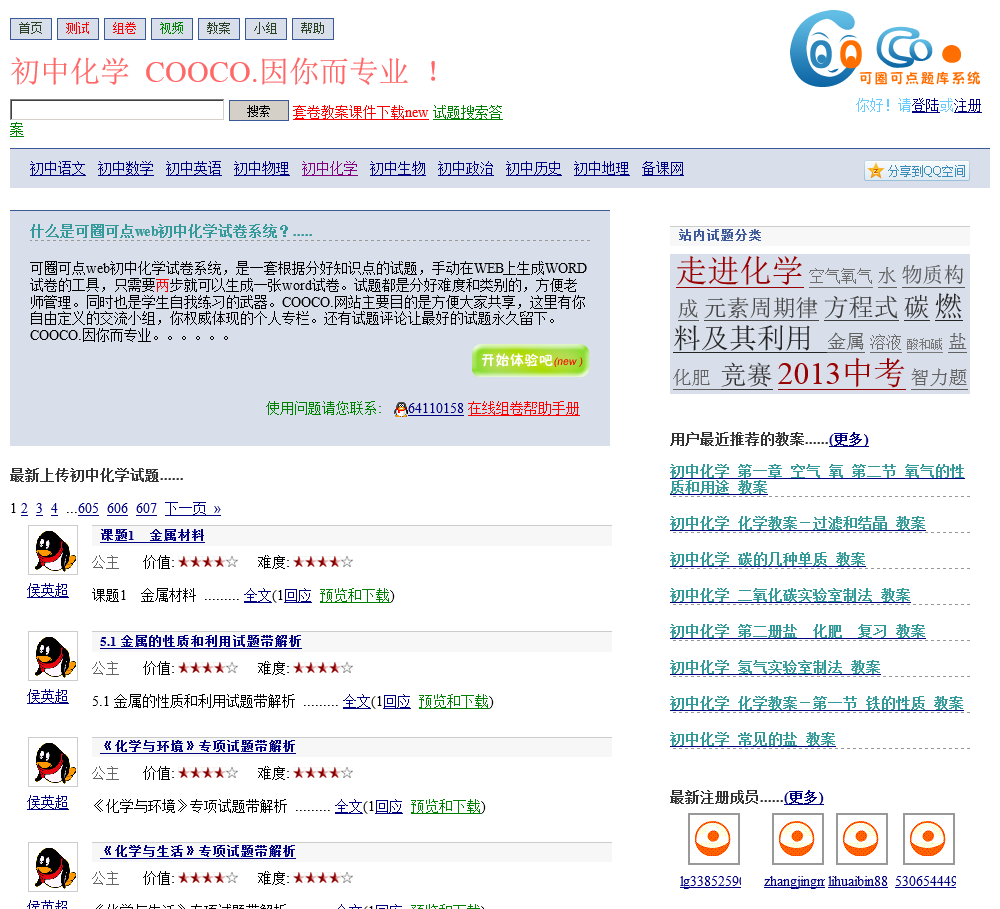Go to 初中生物 subject link
Screen dimensions: 1000x909
[x=398, y=168]
